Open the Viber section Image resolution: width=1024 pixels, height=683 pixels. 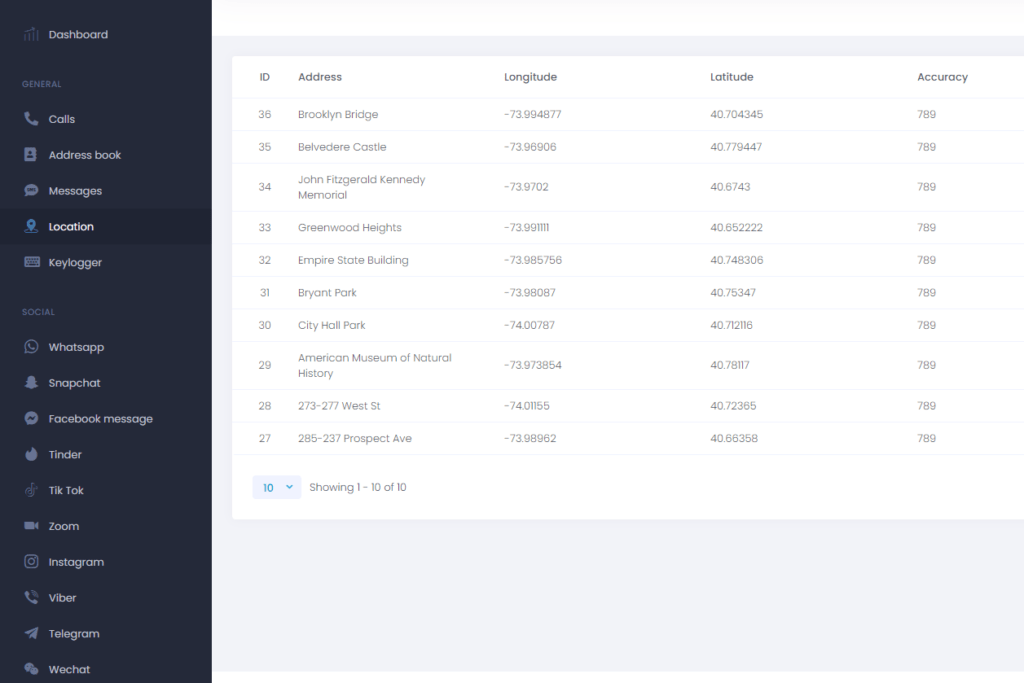(x=62, y=597)
